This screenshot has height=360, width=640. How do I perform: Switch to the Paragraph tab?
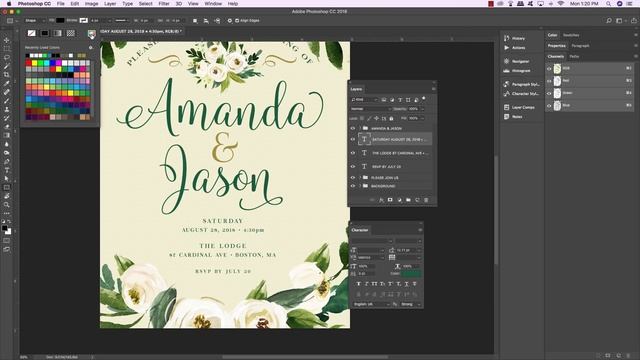point(580,46)
